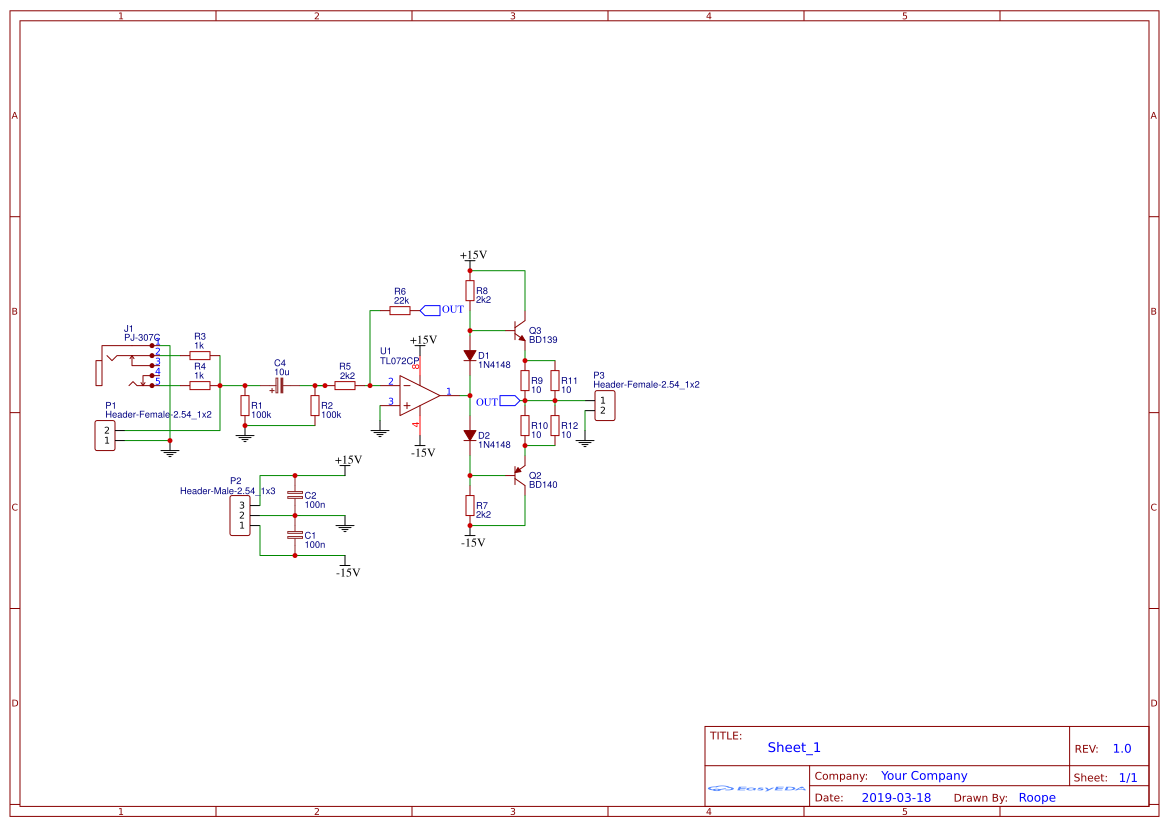Image resolution: width=1169 pixels, height=827 pixels.
Task: Select capacitor C2 100n
Action: coord(295,495)
